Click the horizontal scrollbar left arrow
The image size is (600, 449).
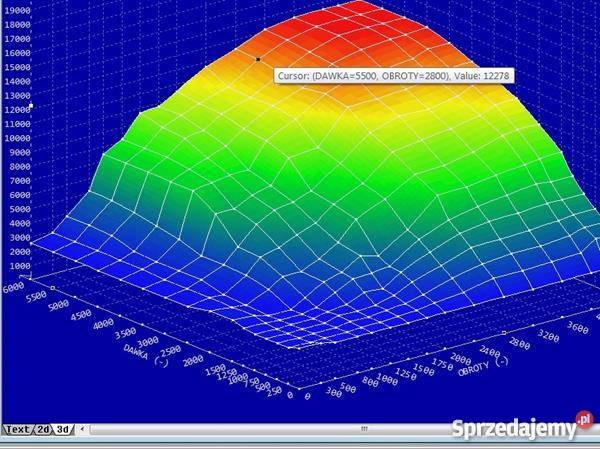pos(83,429)
